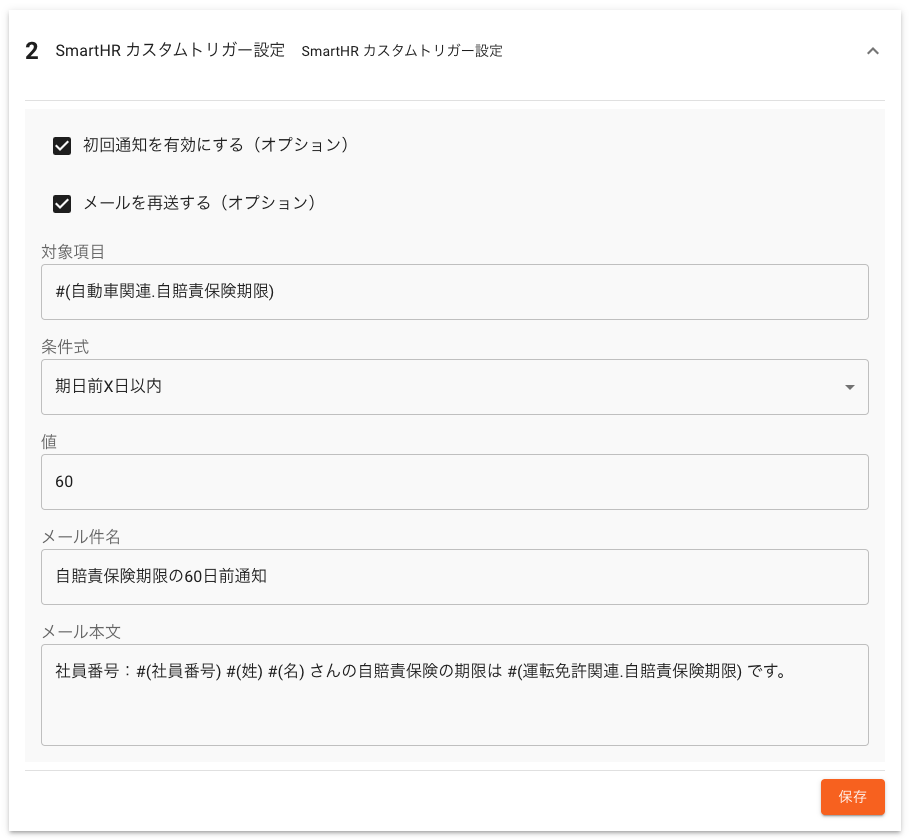Click the メール件名 input field
The image size is (911, 840).
(x=455, y=577)
